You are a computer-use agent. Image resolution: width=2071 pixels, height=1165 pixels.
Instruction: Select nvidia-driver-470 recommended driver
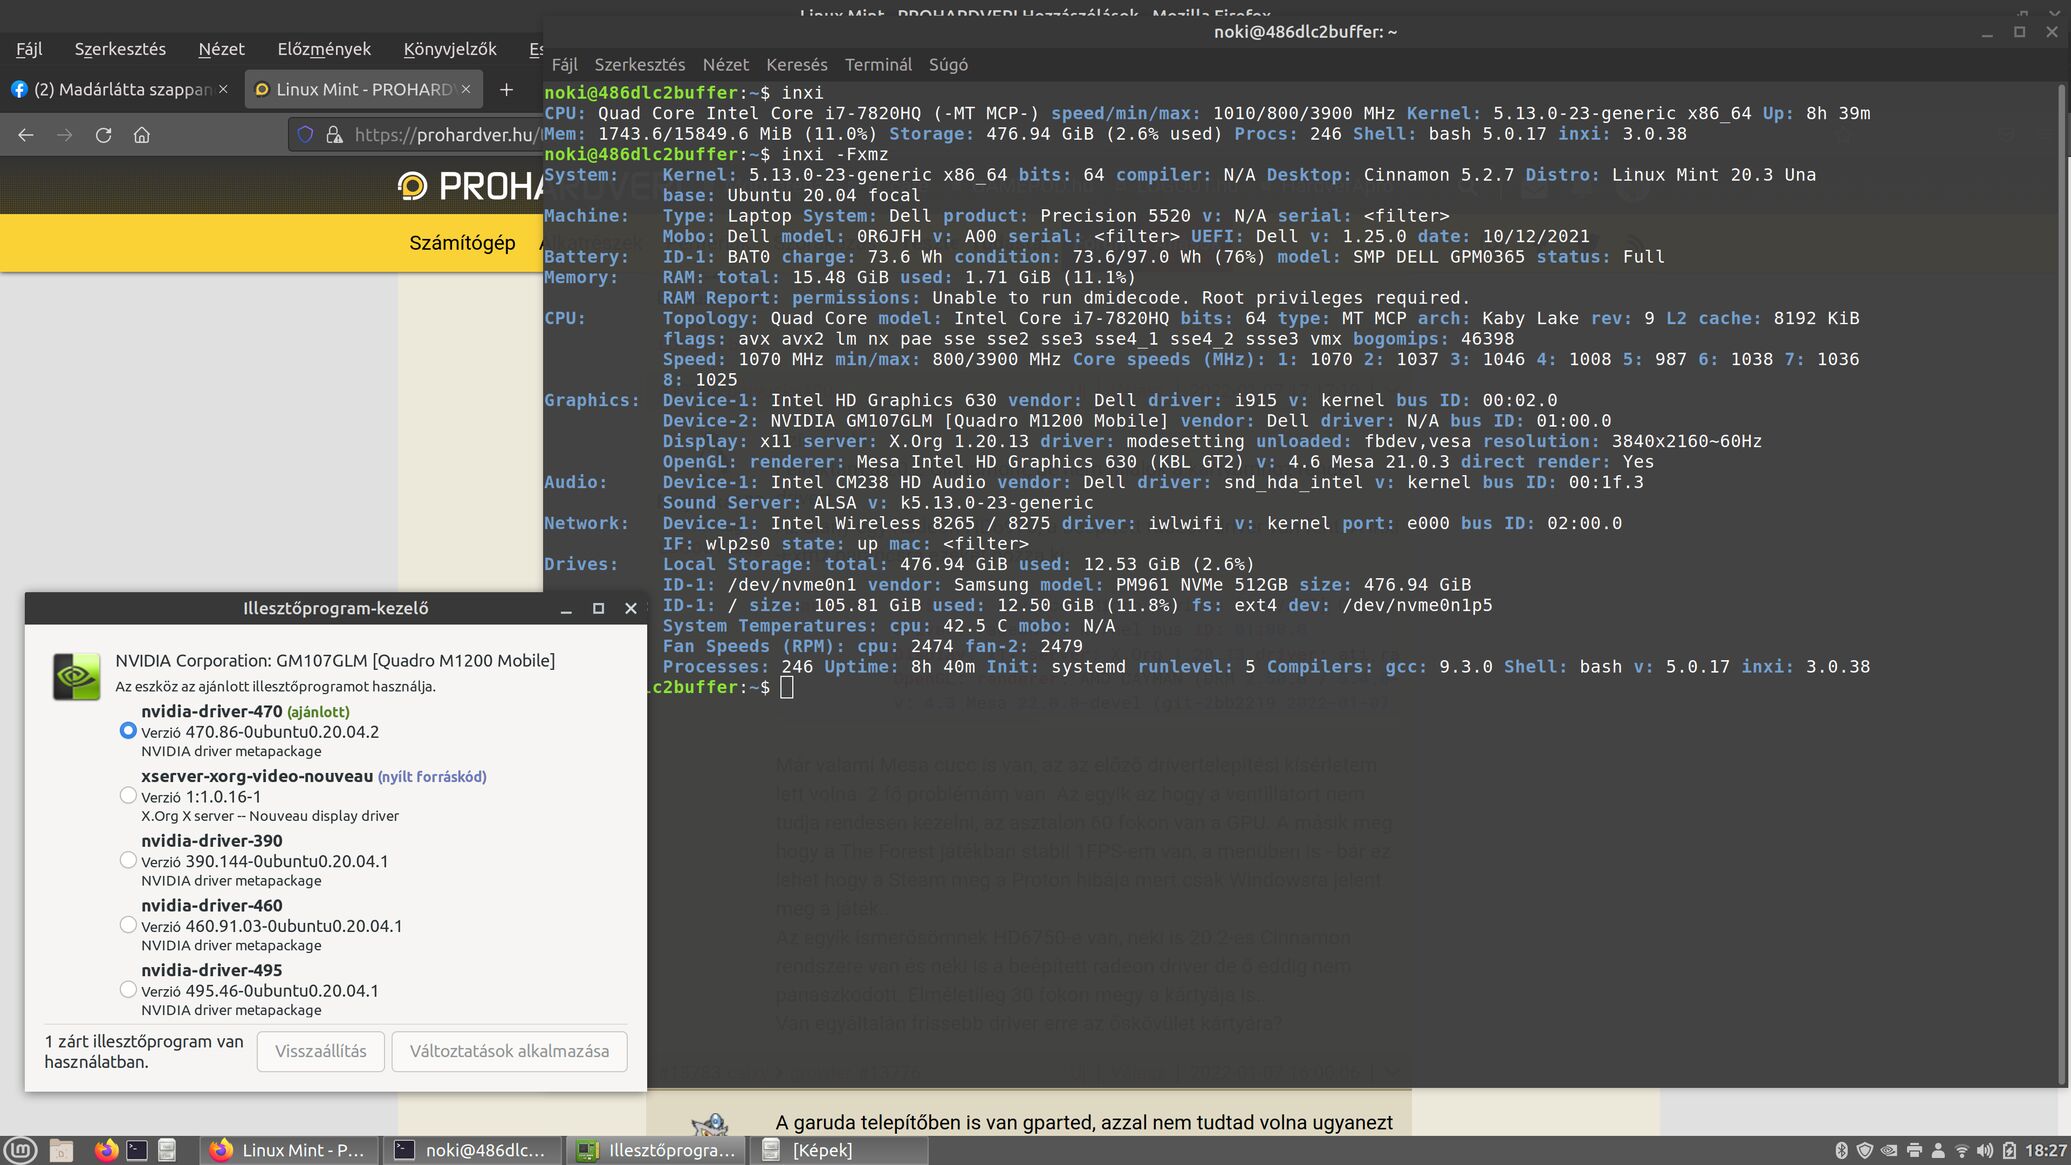[x=127, y=731]
